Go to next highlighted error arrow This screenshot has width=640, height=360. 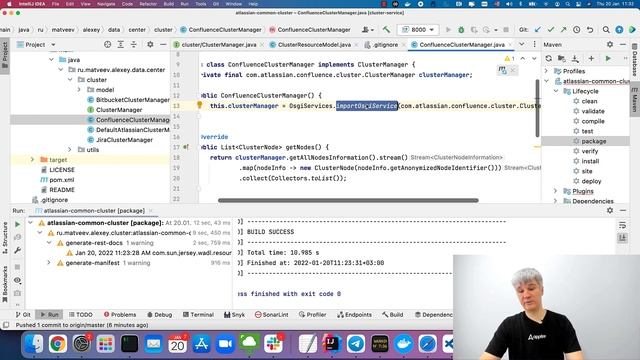tap(534, 59)
